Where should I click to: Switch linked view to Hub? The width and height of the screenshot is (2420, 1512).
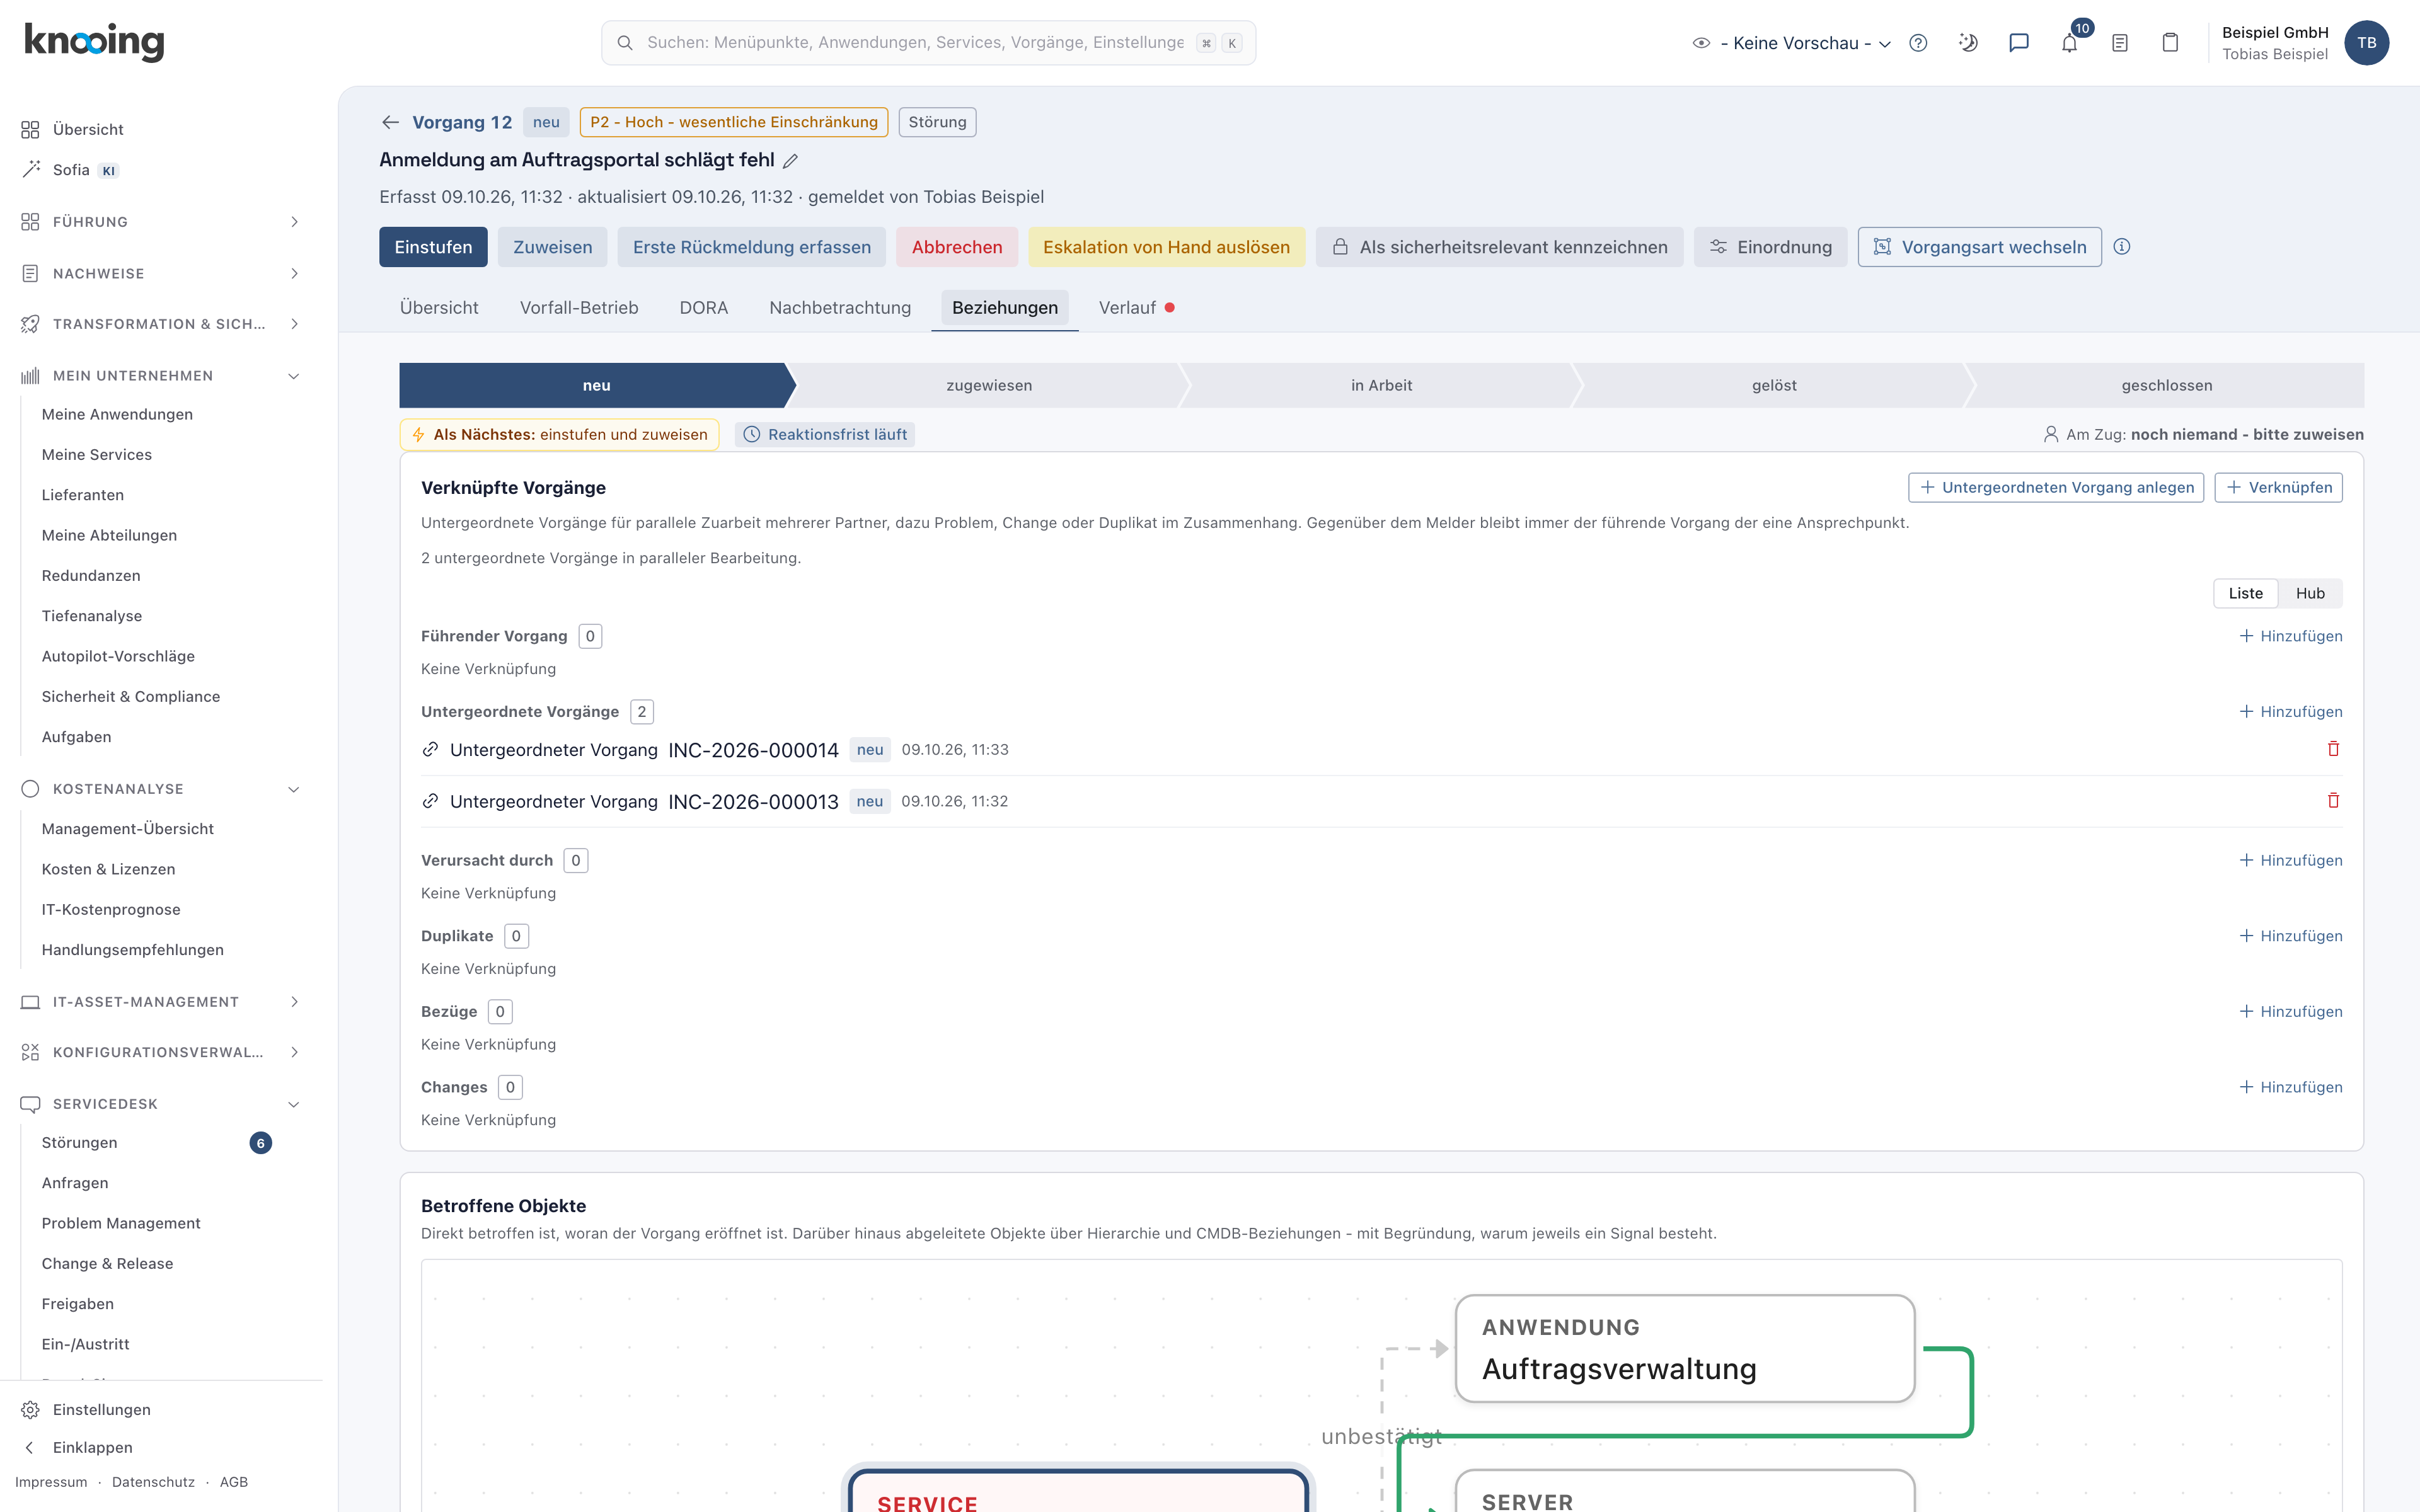pos(2310,593)
